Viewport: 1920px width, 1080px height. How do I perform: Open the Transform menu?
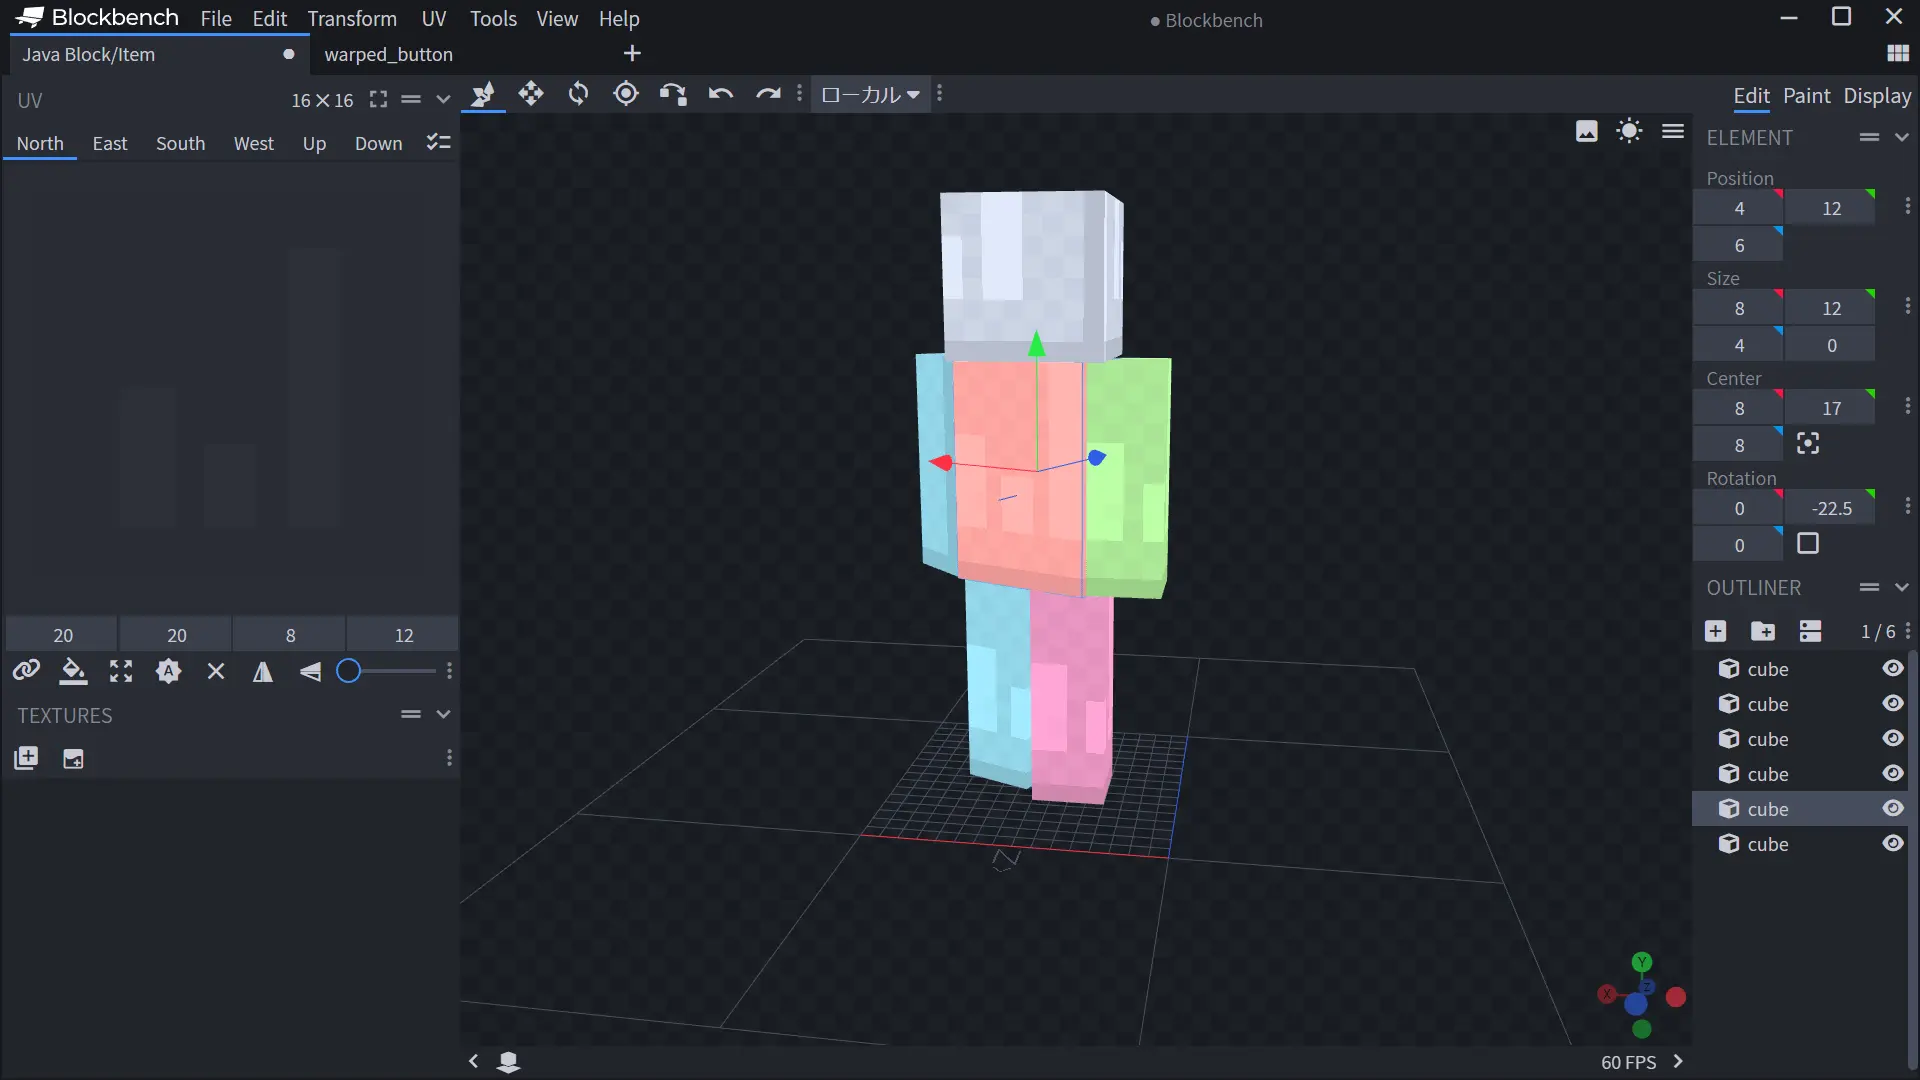pos(352,19)
